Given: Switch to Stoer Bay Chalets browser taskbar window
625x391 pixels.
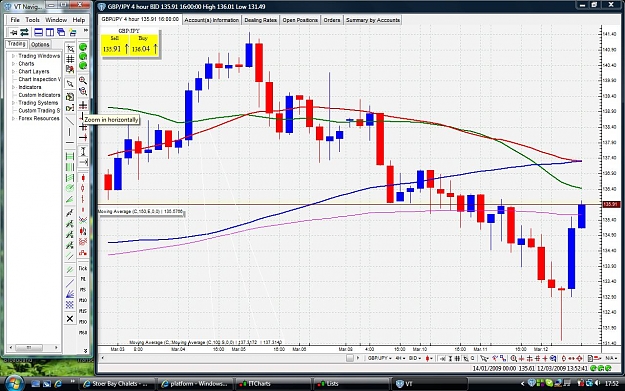Looking at the screenshot, I should [x=116, y=383].
